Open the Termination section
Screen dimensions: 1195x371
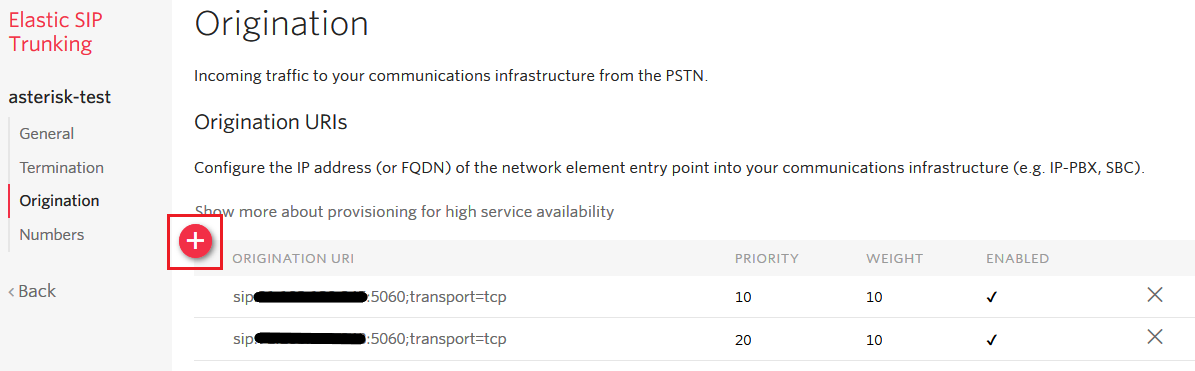click(x=62, y=168)
